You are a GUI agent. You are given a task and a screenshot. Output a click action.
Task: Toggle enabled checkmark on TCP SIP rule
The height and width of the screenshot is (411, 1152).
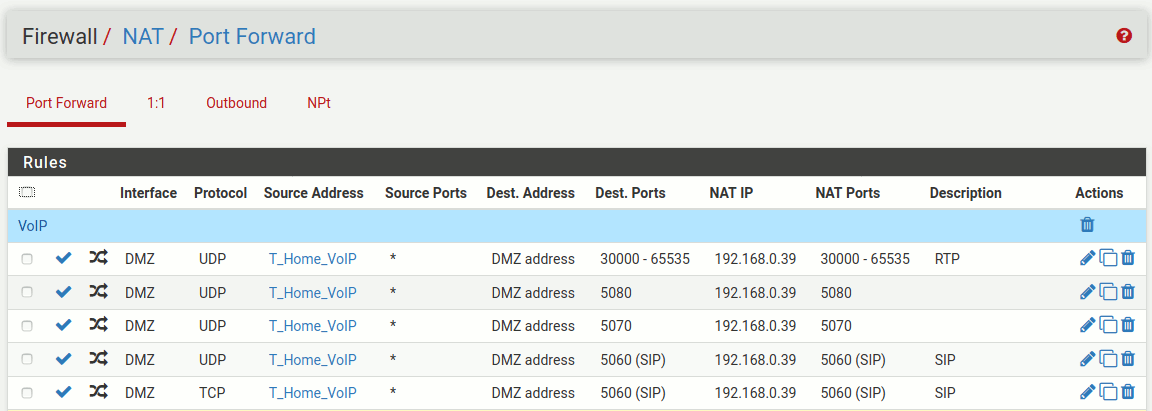(x=64, y=392)
